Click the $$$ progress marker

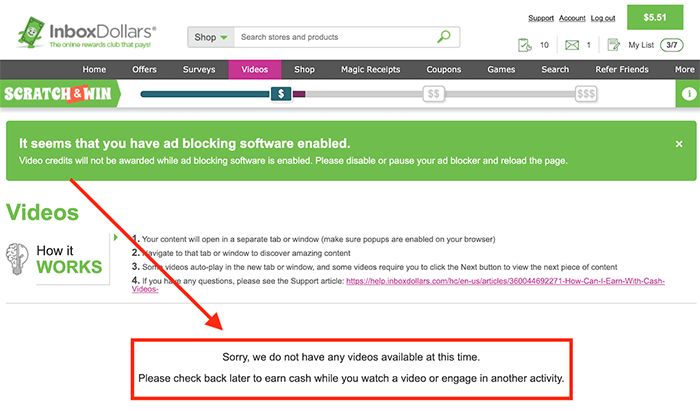pyautogui.click(x=586, y=94)
